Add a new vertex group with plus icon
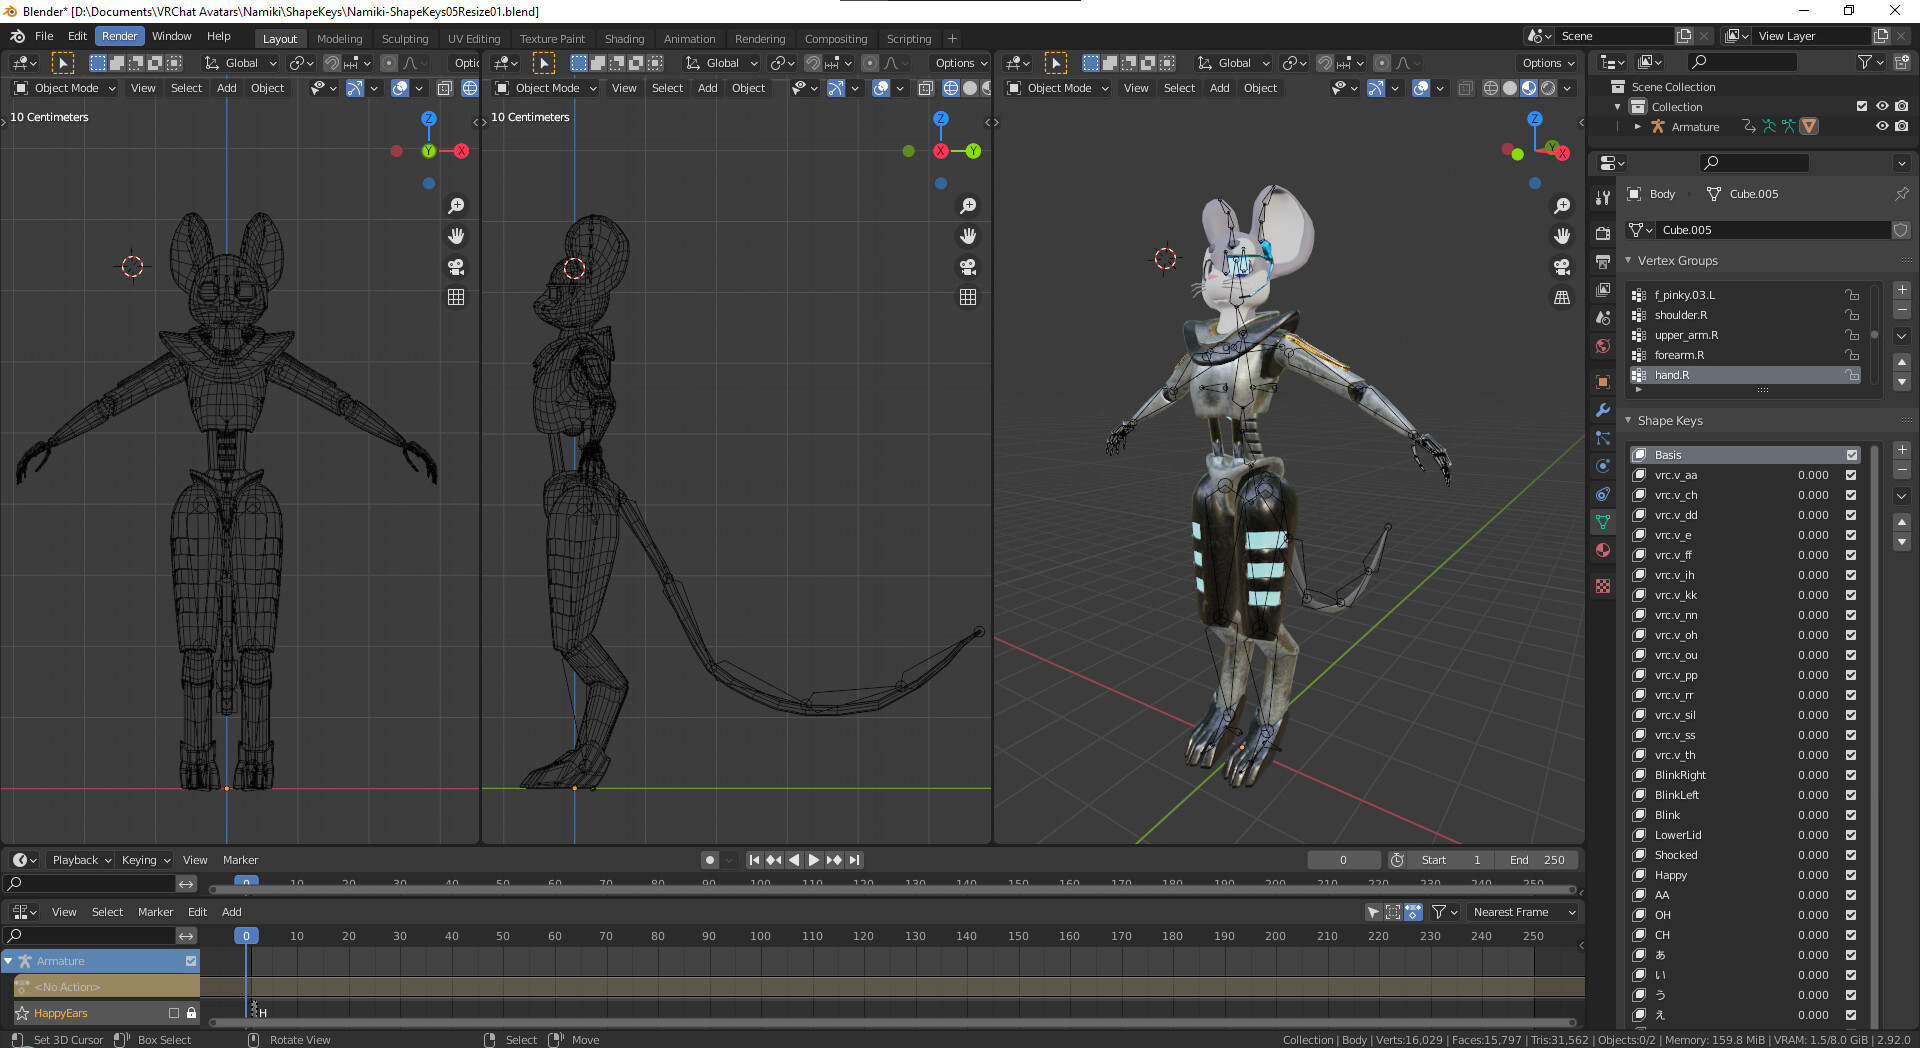This screenshot has height=1048, width=1920. 1901,290
